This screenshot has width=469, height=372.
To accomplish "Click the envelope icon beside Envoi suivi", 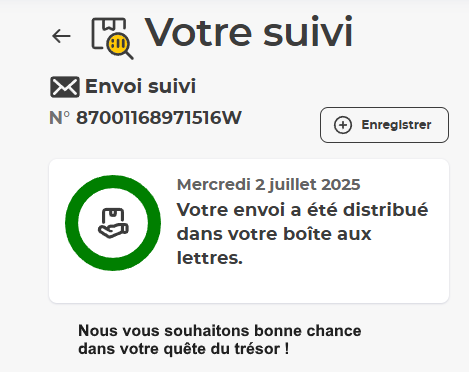I will pyautogui.click(x=65, y=87).
